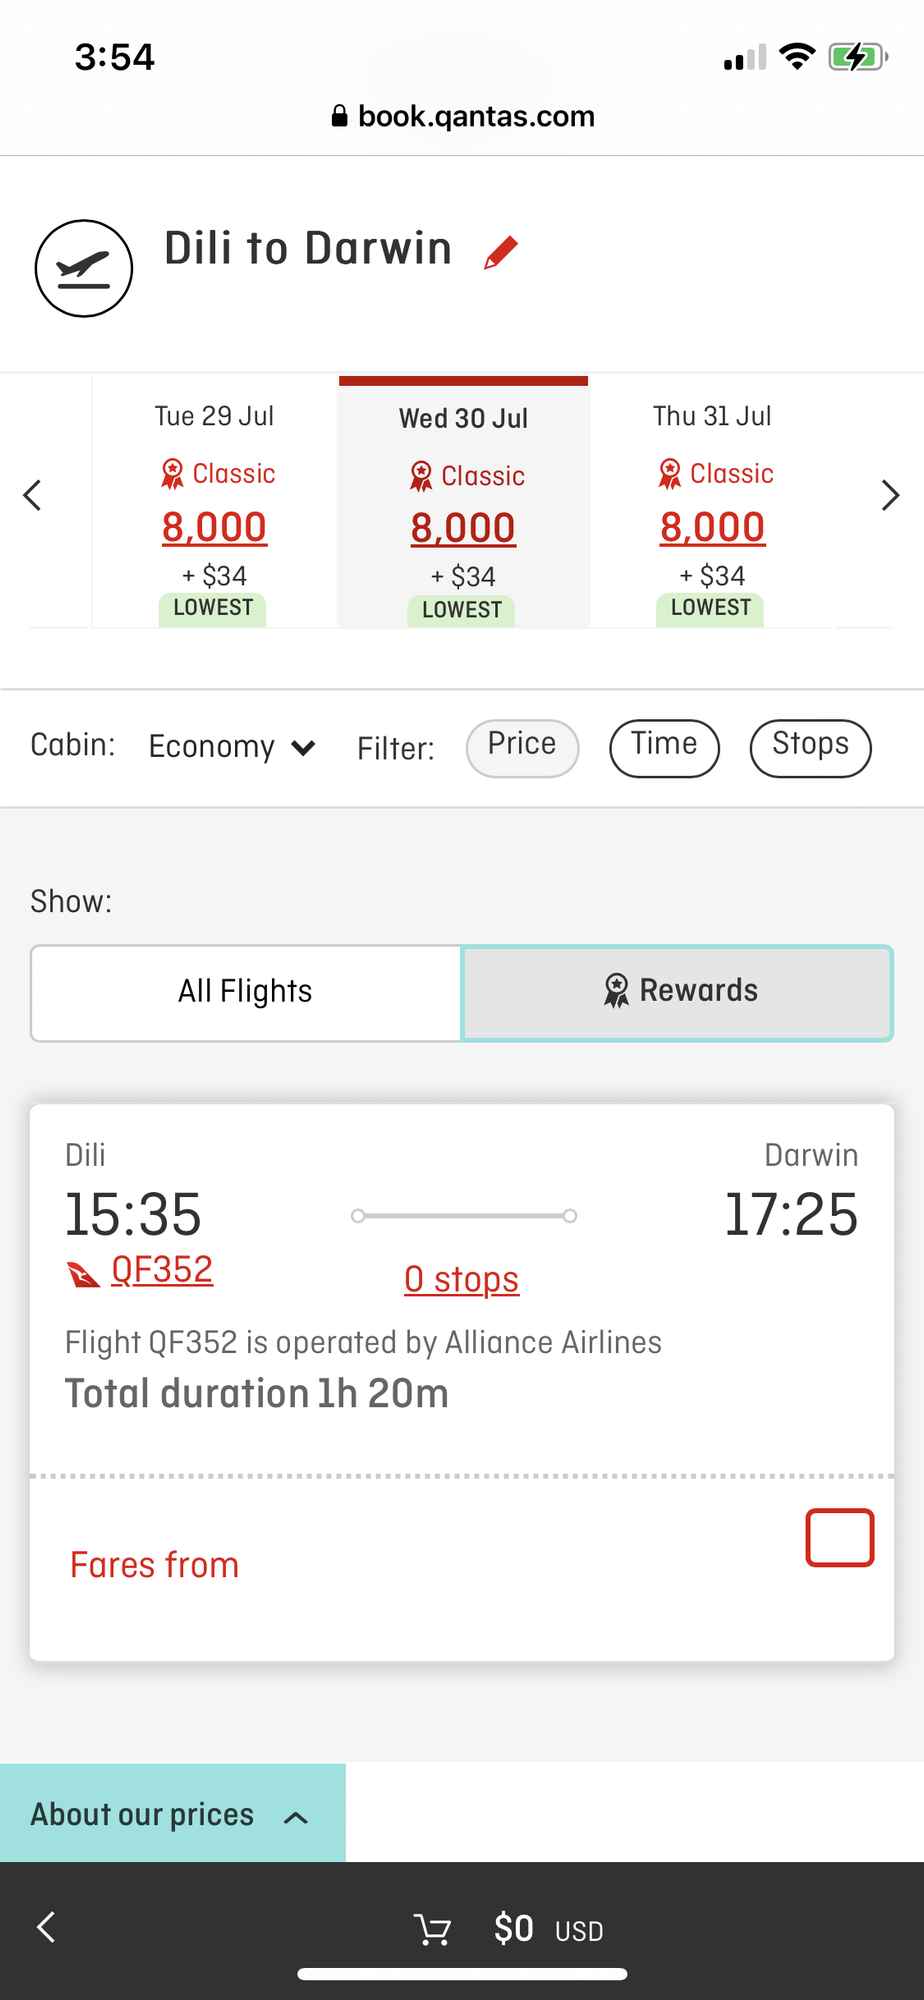Tick the Fares from red checkbox

point(840,1537)
